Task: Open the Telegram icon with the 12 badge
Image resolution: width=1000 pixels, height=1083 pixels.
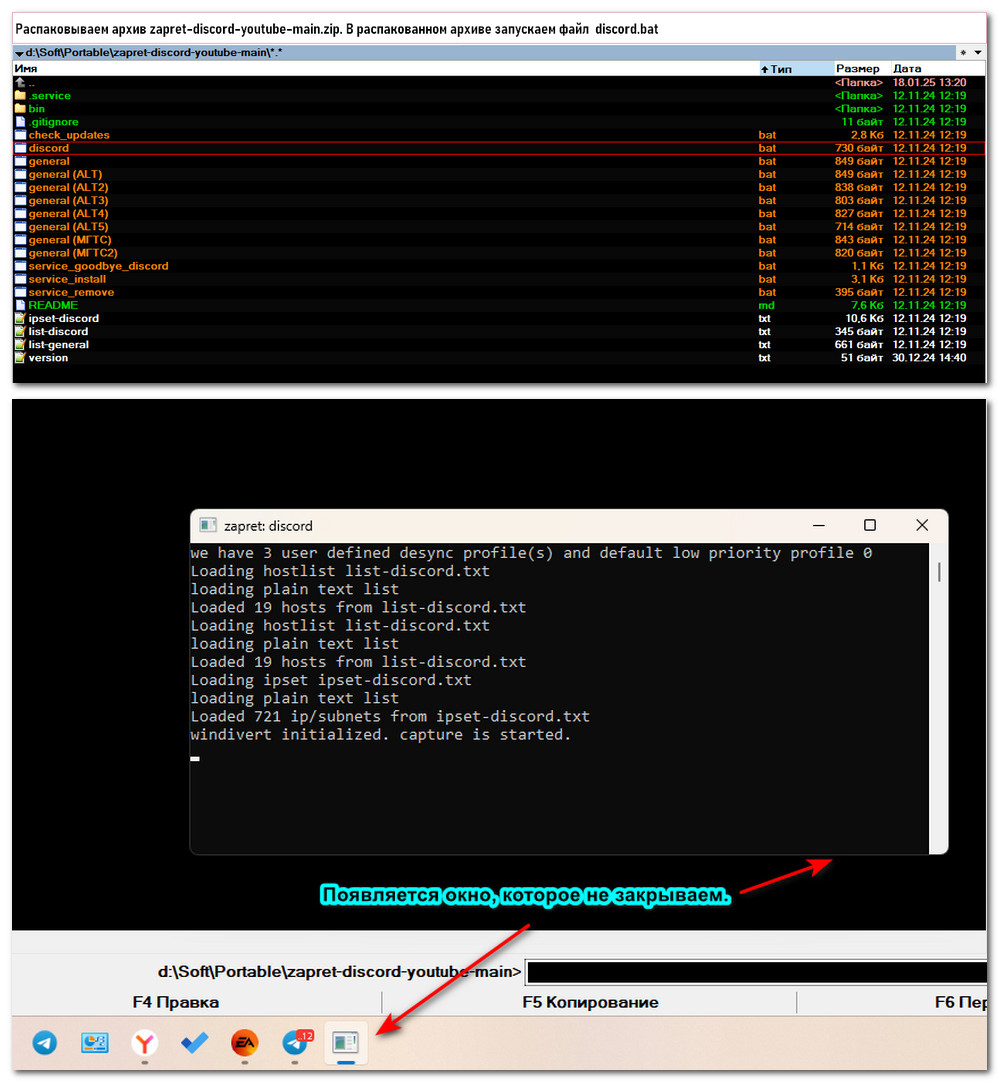Action: [297, 1042]
